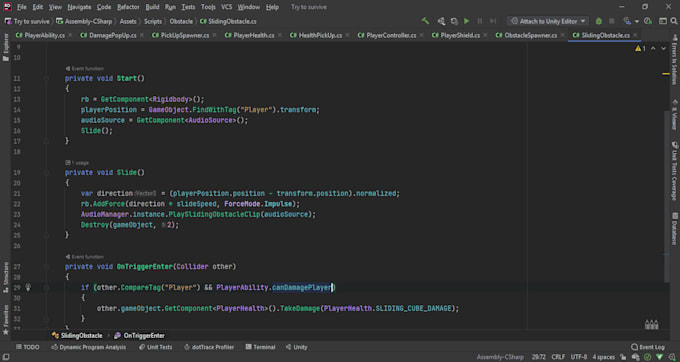The width and height of the screenshot is (680, 362).
Task: Open the Edit menu
Action: (x=38, y=7)
